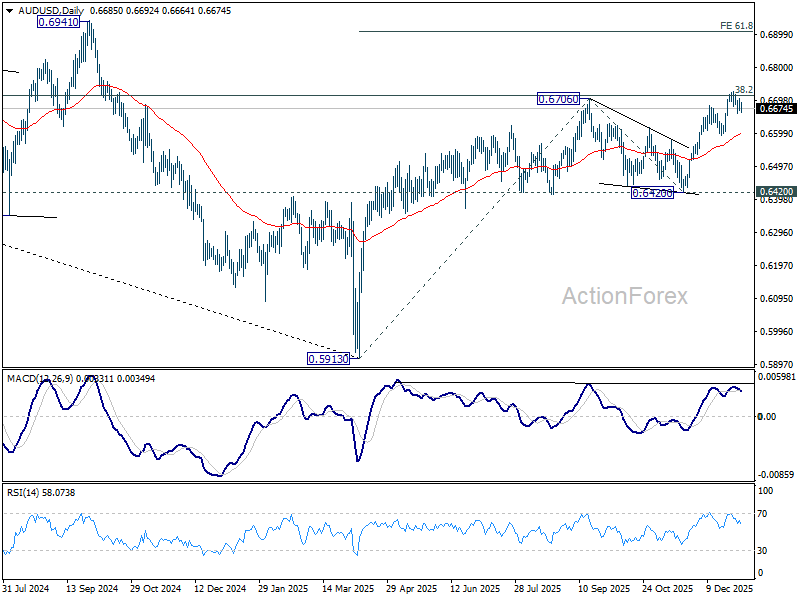Open the RSI(14) indicator label
This screenshot has height=600, width=800.
tap(26, 492)
